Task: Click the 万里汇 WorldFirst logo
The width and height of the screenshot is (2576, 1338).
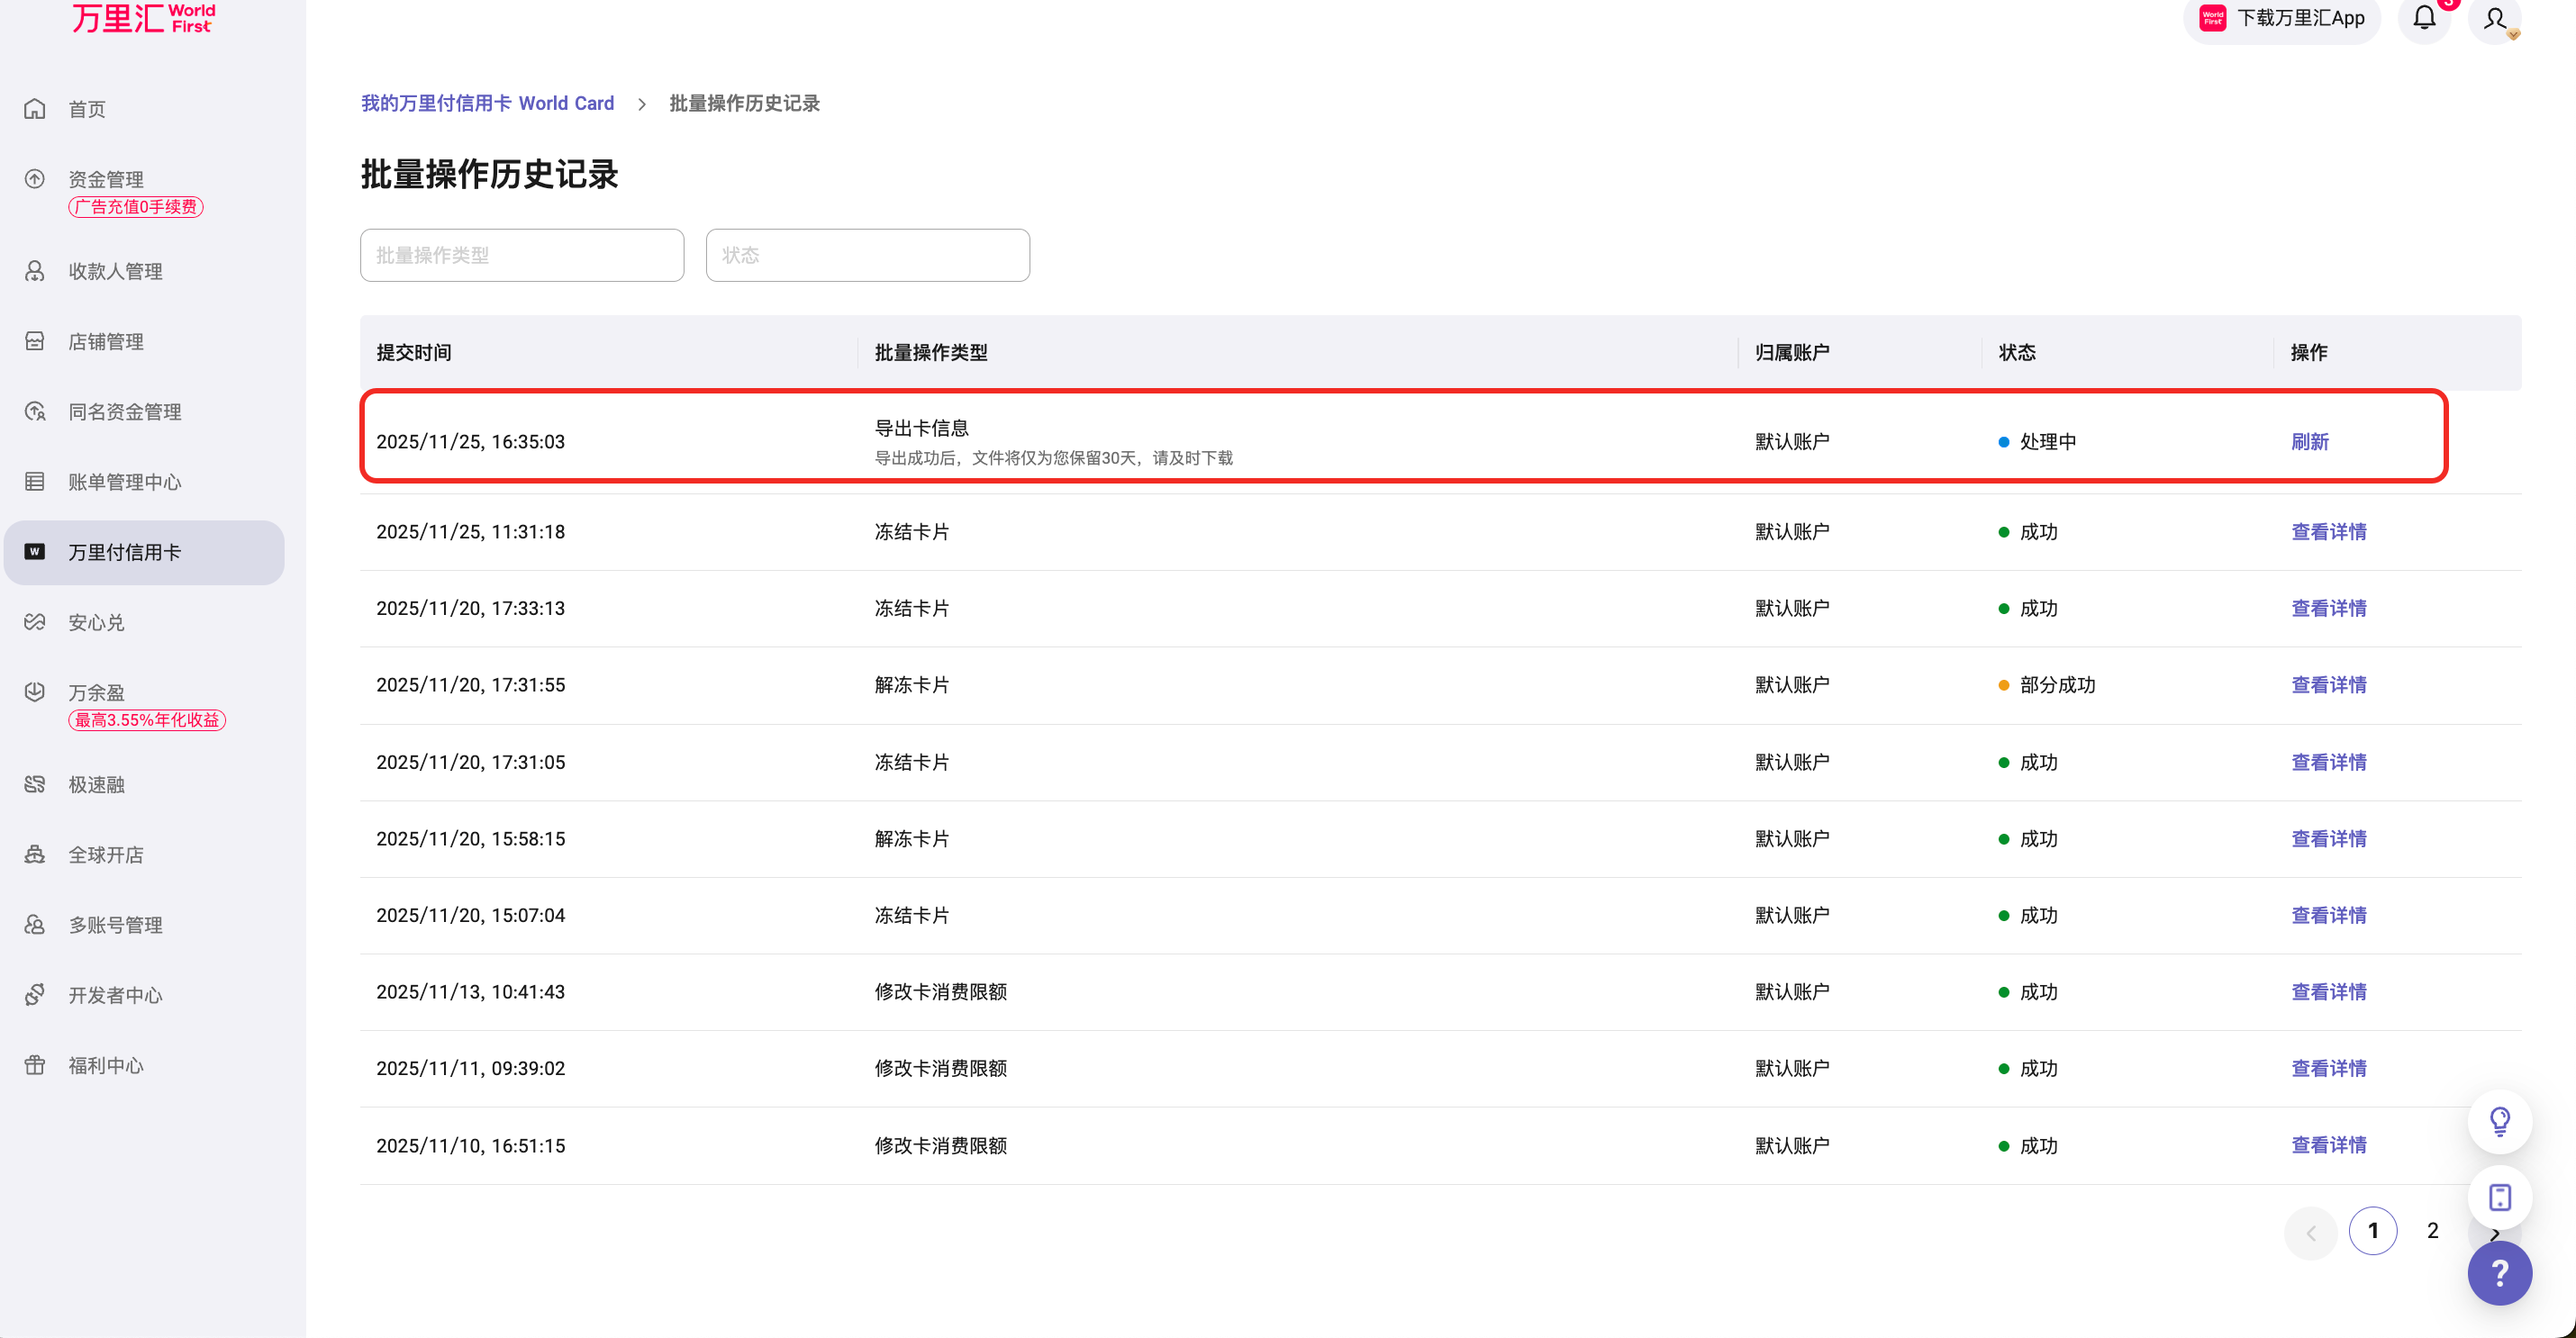Action: tap(143, 18)
